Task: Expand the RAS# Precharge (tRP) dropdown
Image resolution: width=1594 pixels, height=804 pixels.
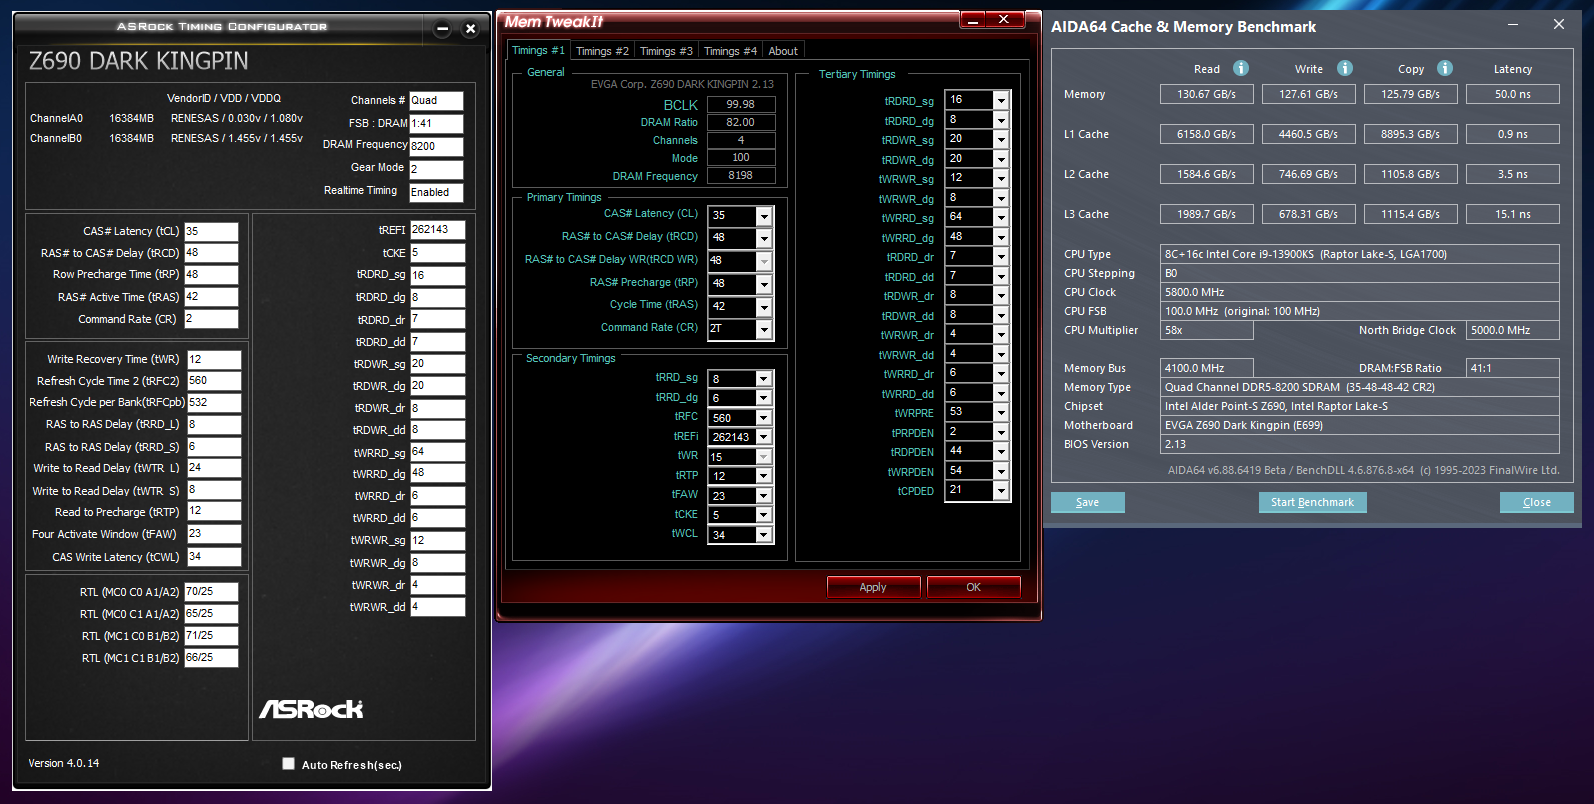Action: tap(764, 284)
